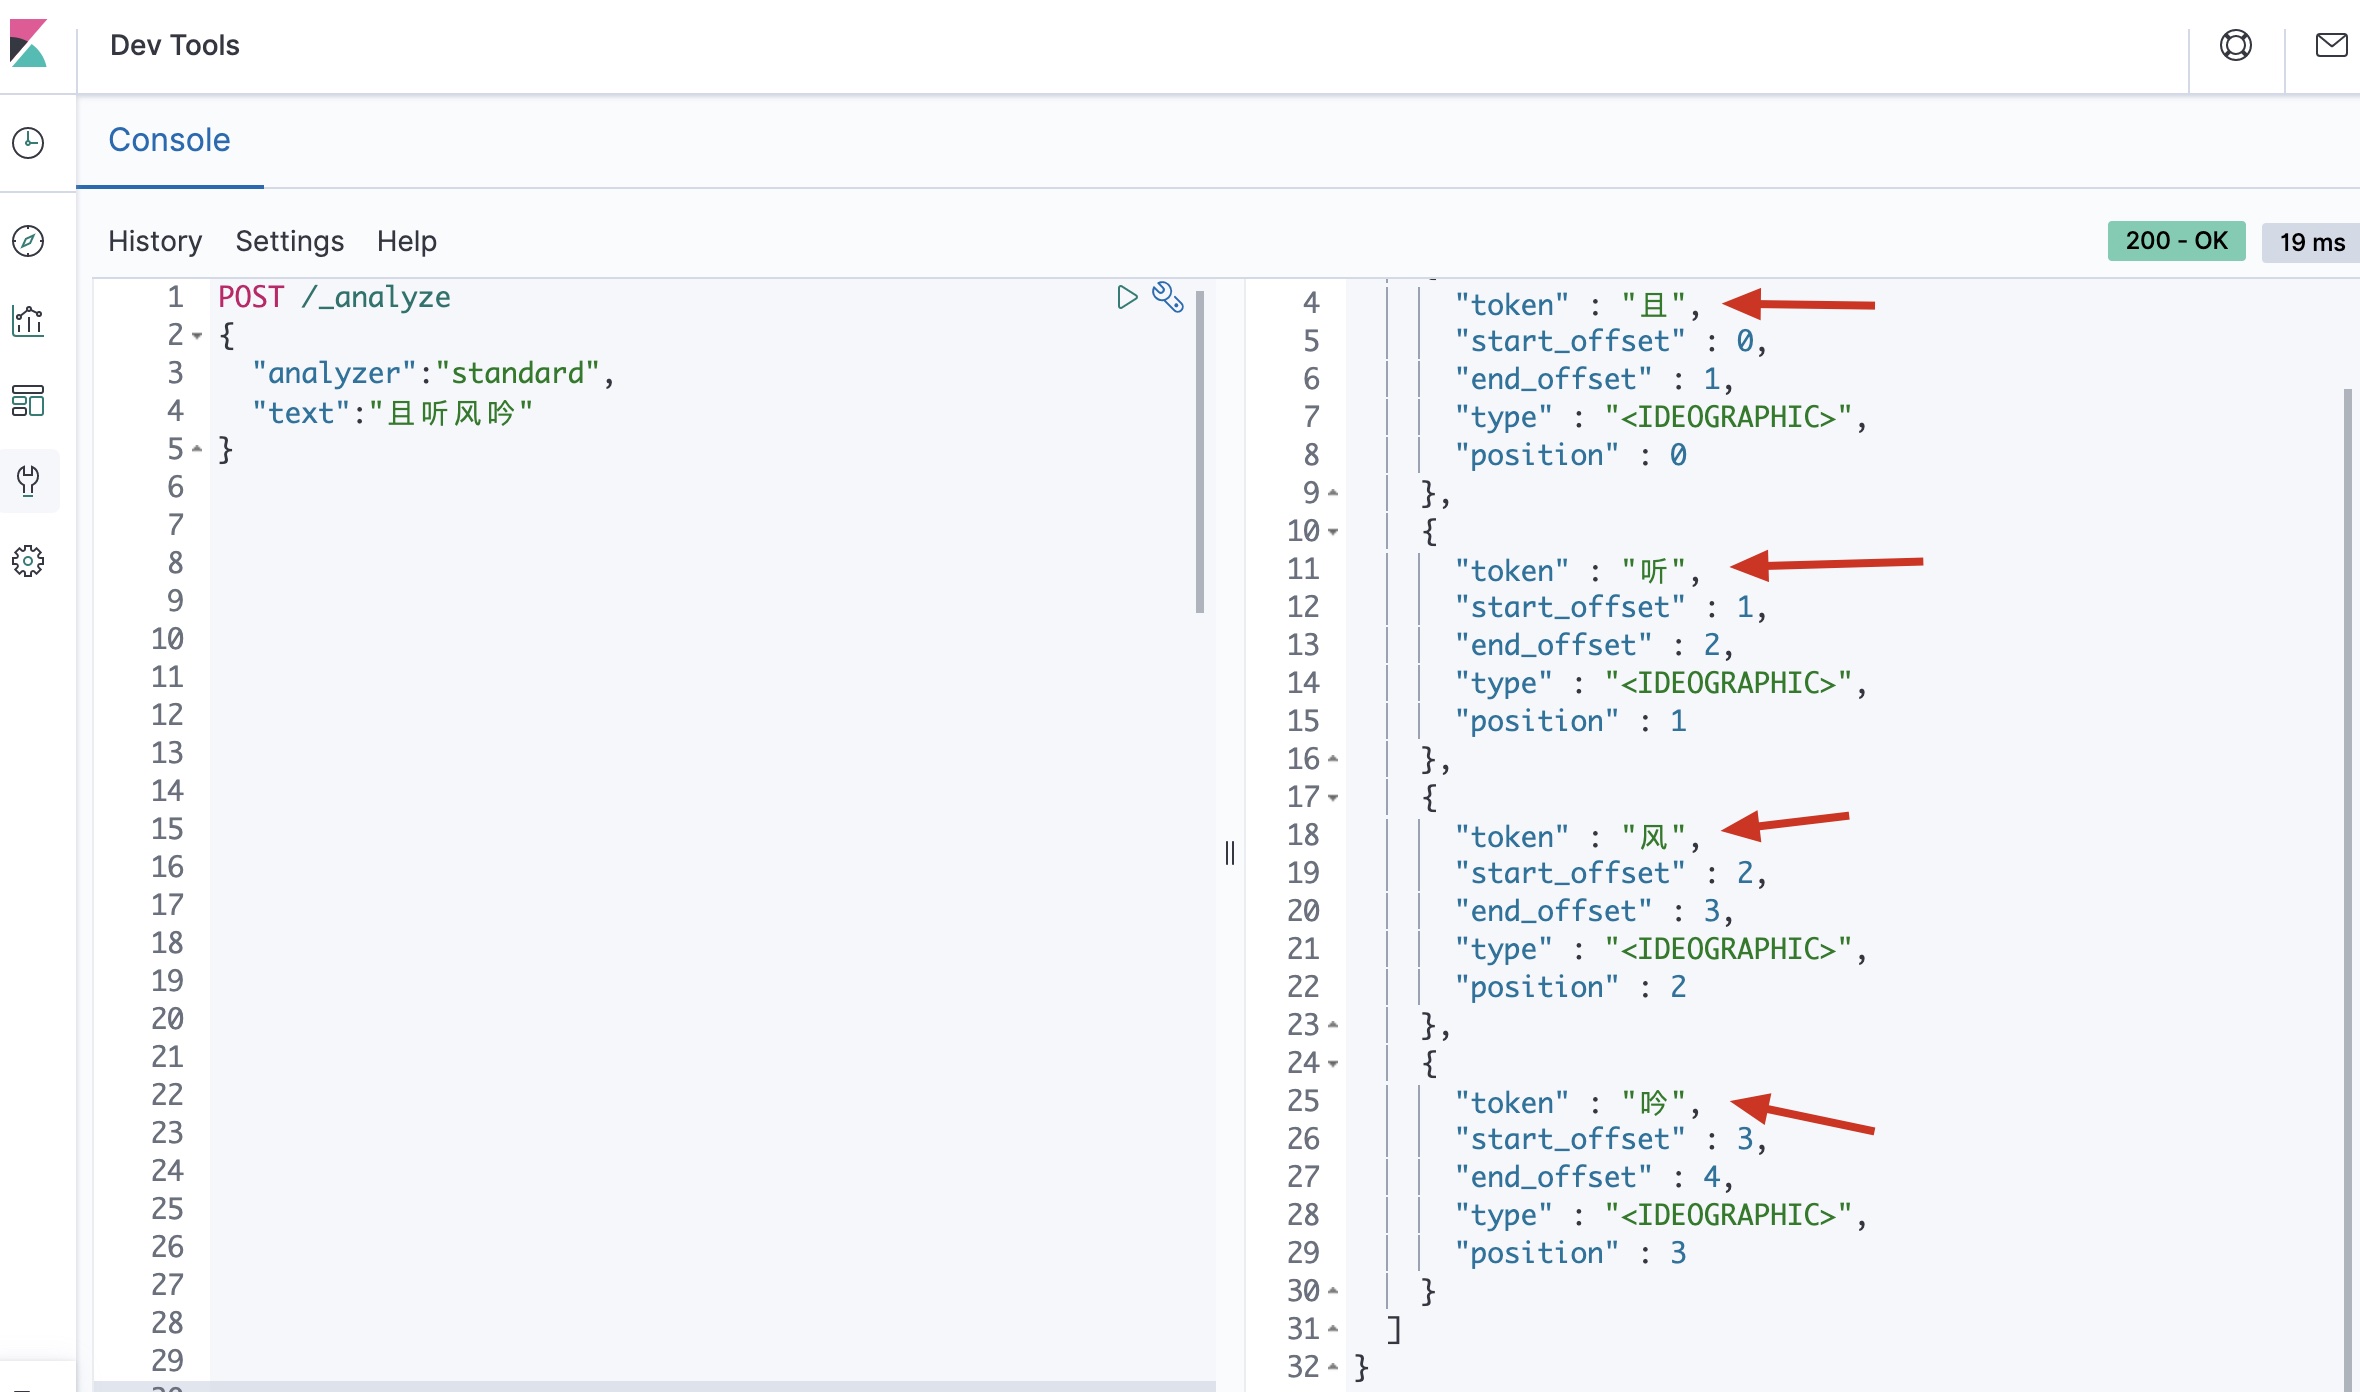Open the Settings menu
Screen dimensions: 2360x1392
290,241
